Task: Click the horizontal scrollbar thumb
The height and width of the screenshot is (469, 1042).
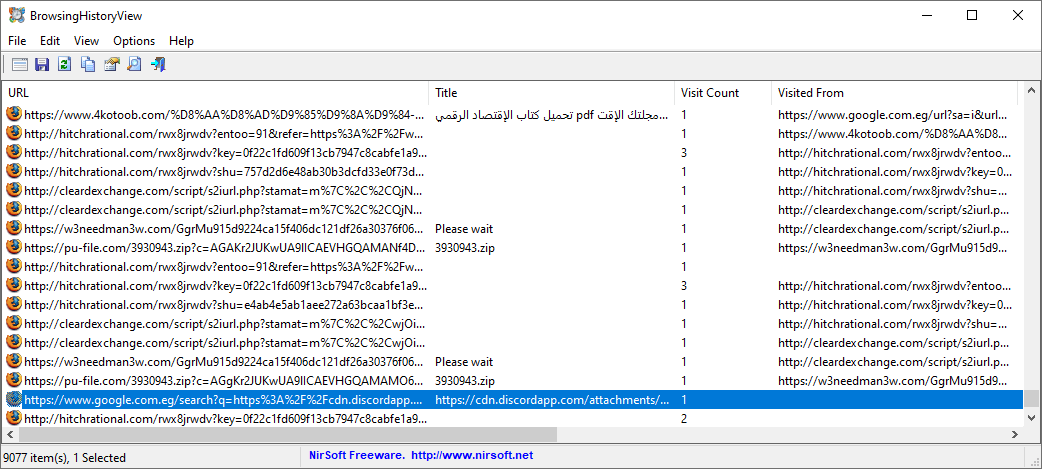Action: 288,434
